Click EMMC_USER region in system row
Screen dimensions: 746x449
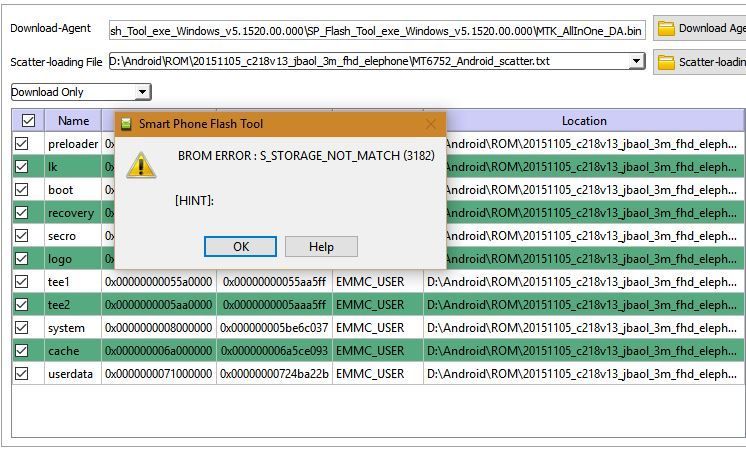pos(378,328)
